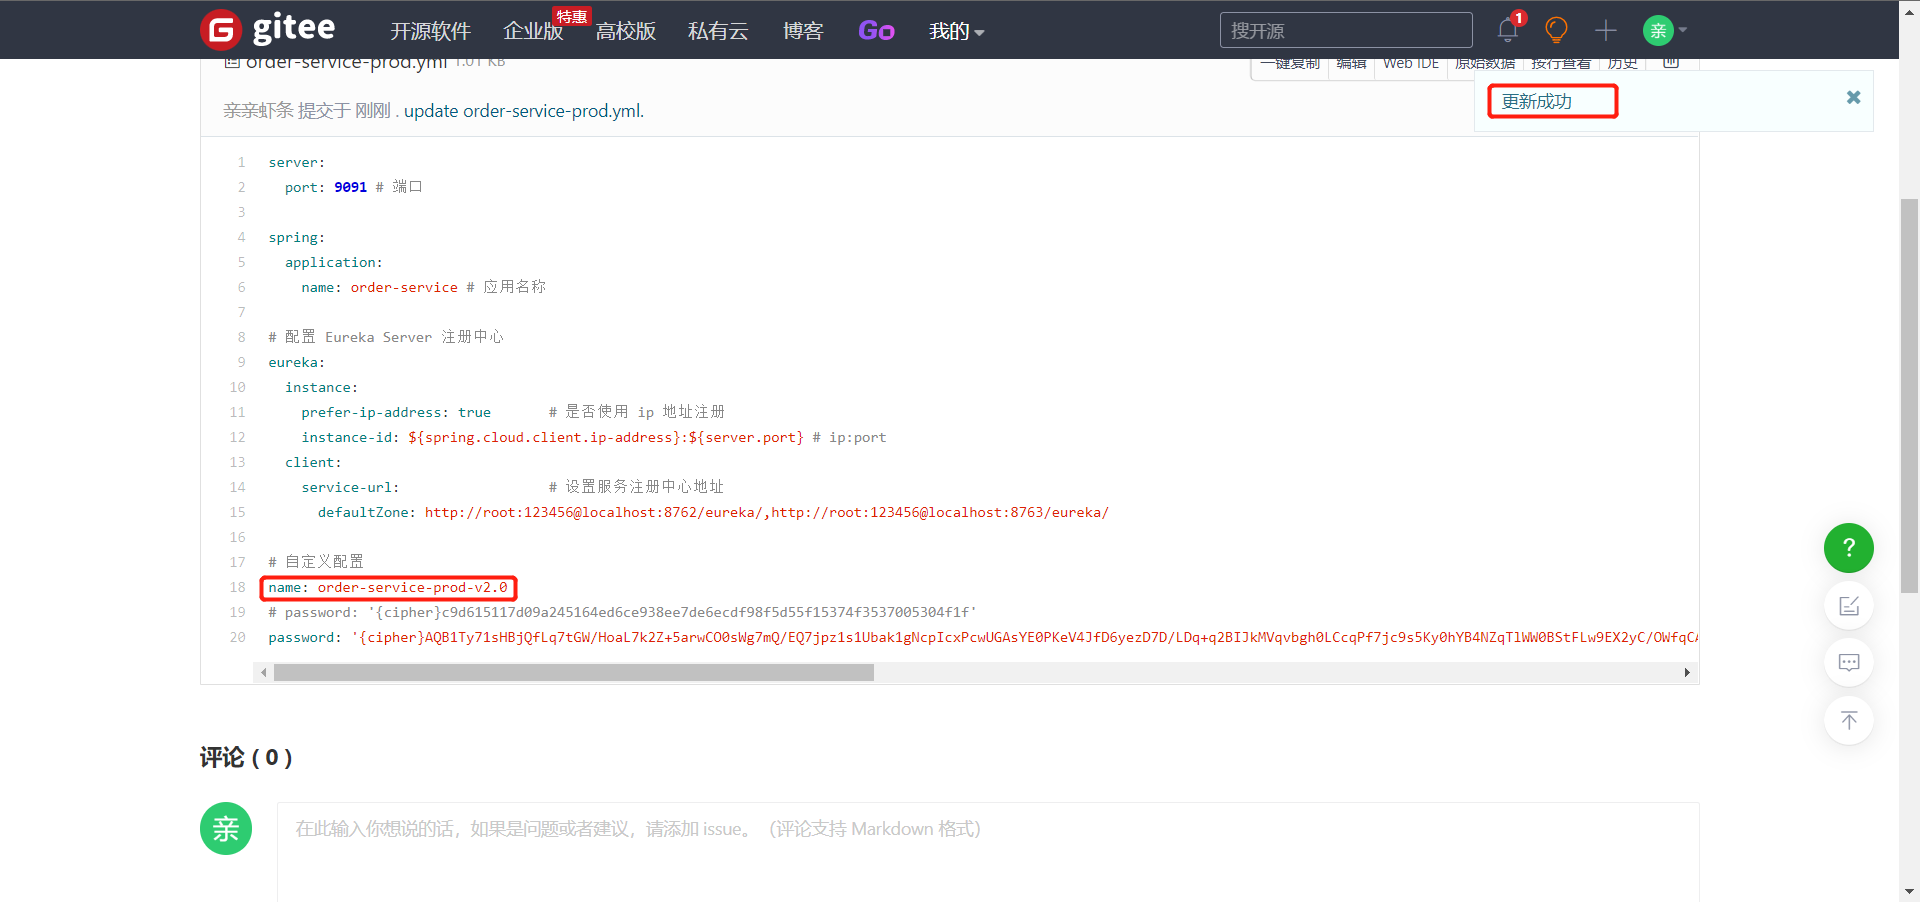Click the orange lightbulb icon
Image resolution: width=1920 pixels, height=902 pixels.
pyautogui.click(x=1556, y=30)
